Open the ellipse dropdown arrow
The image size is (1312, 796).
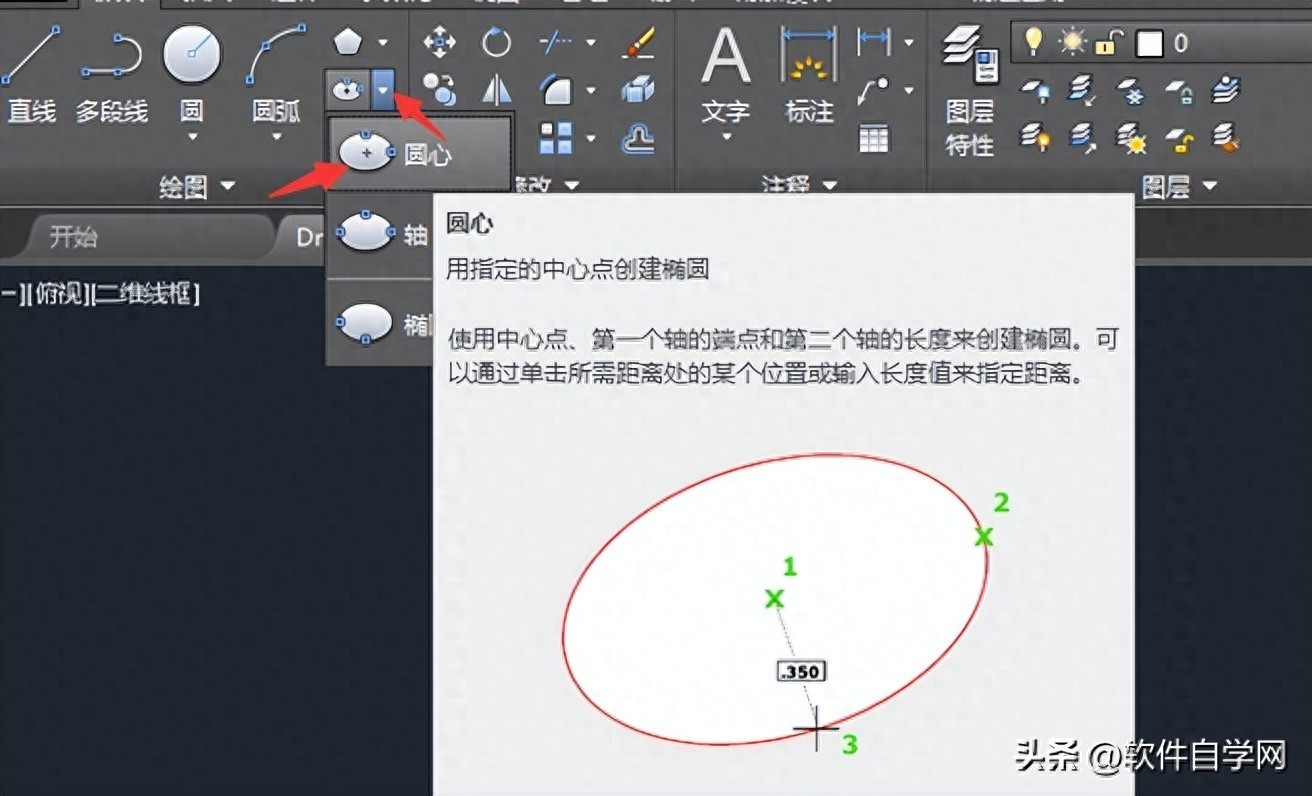(x=384, y=90)
